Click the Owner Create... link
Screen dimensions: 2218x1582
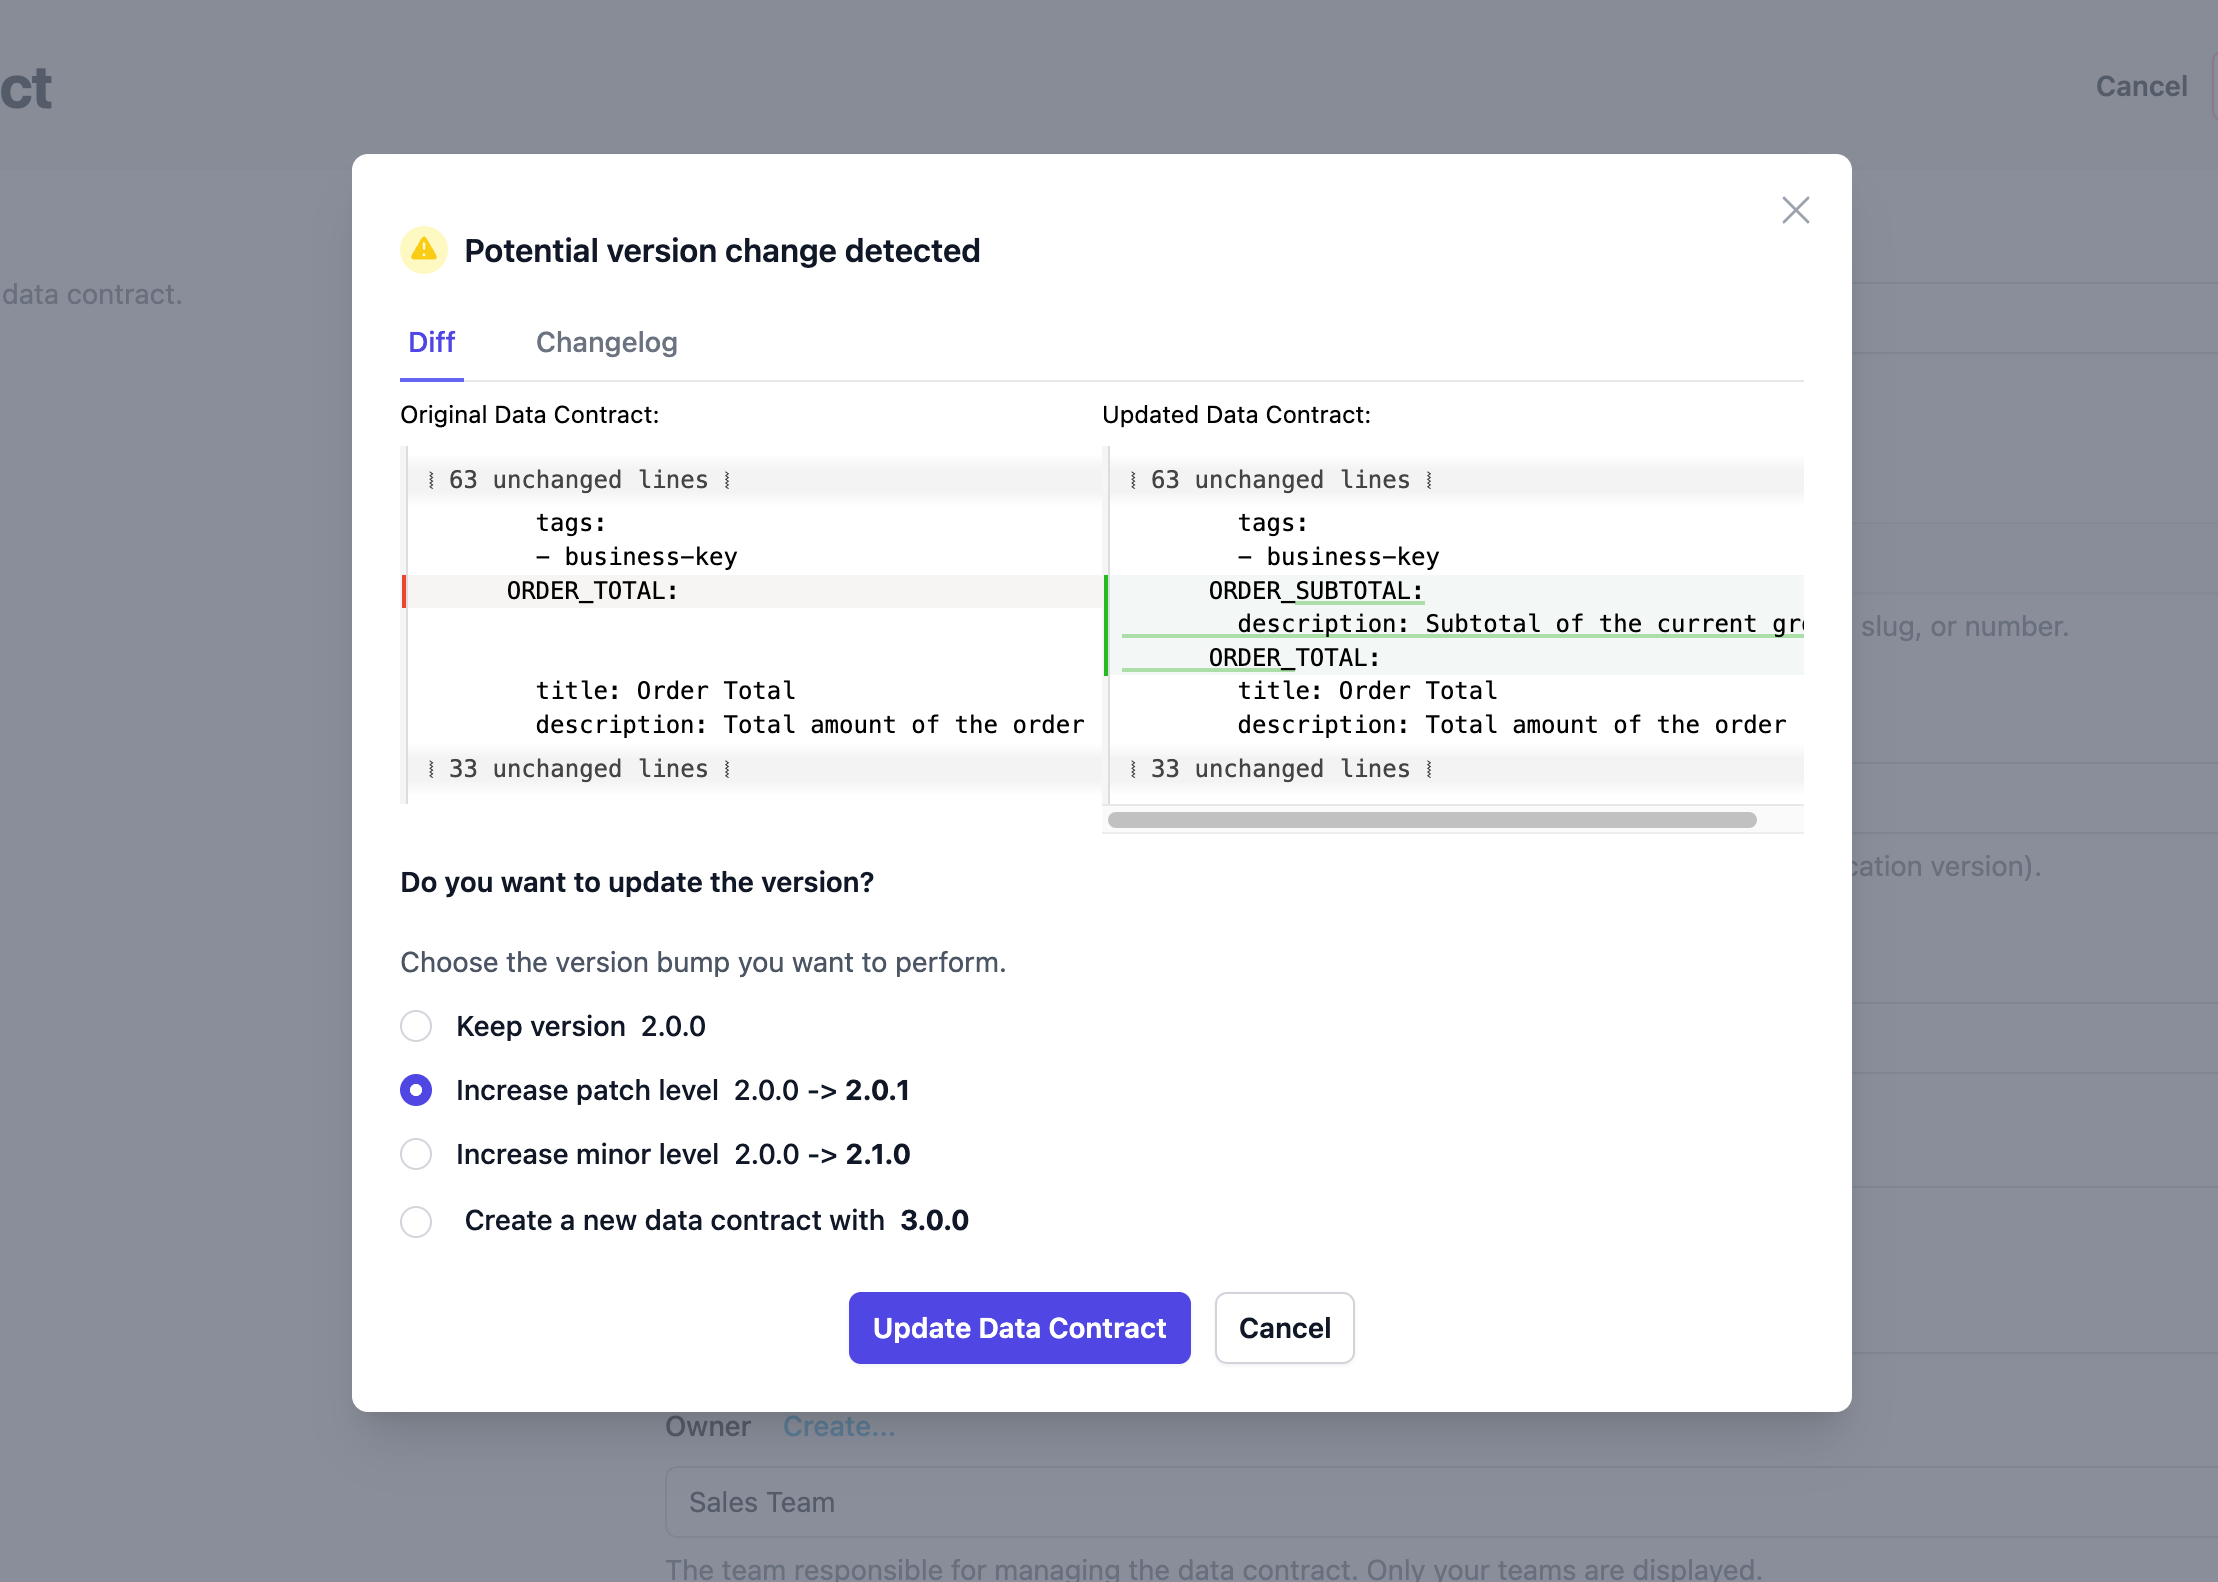(838, 1427)
